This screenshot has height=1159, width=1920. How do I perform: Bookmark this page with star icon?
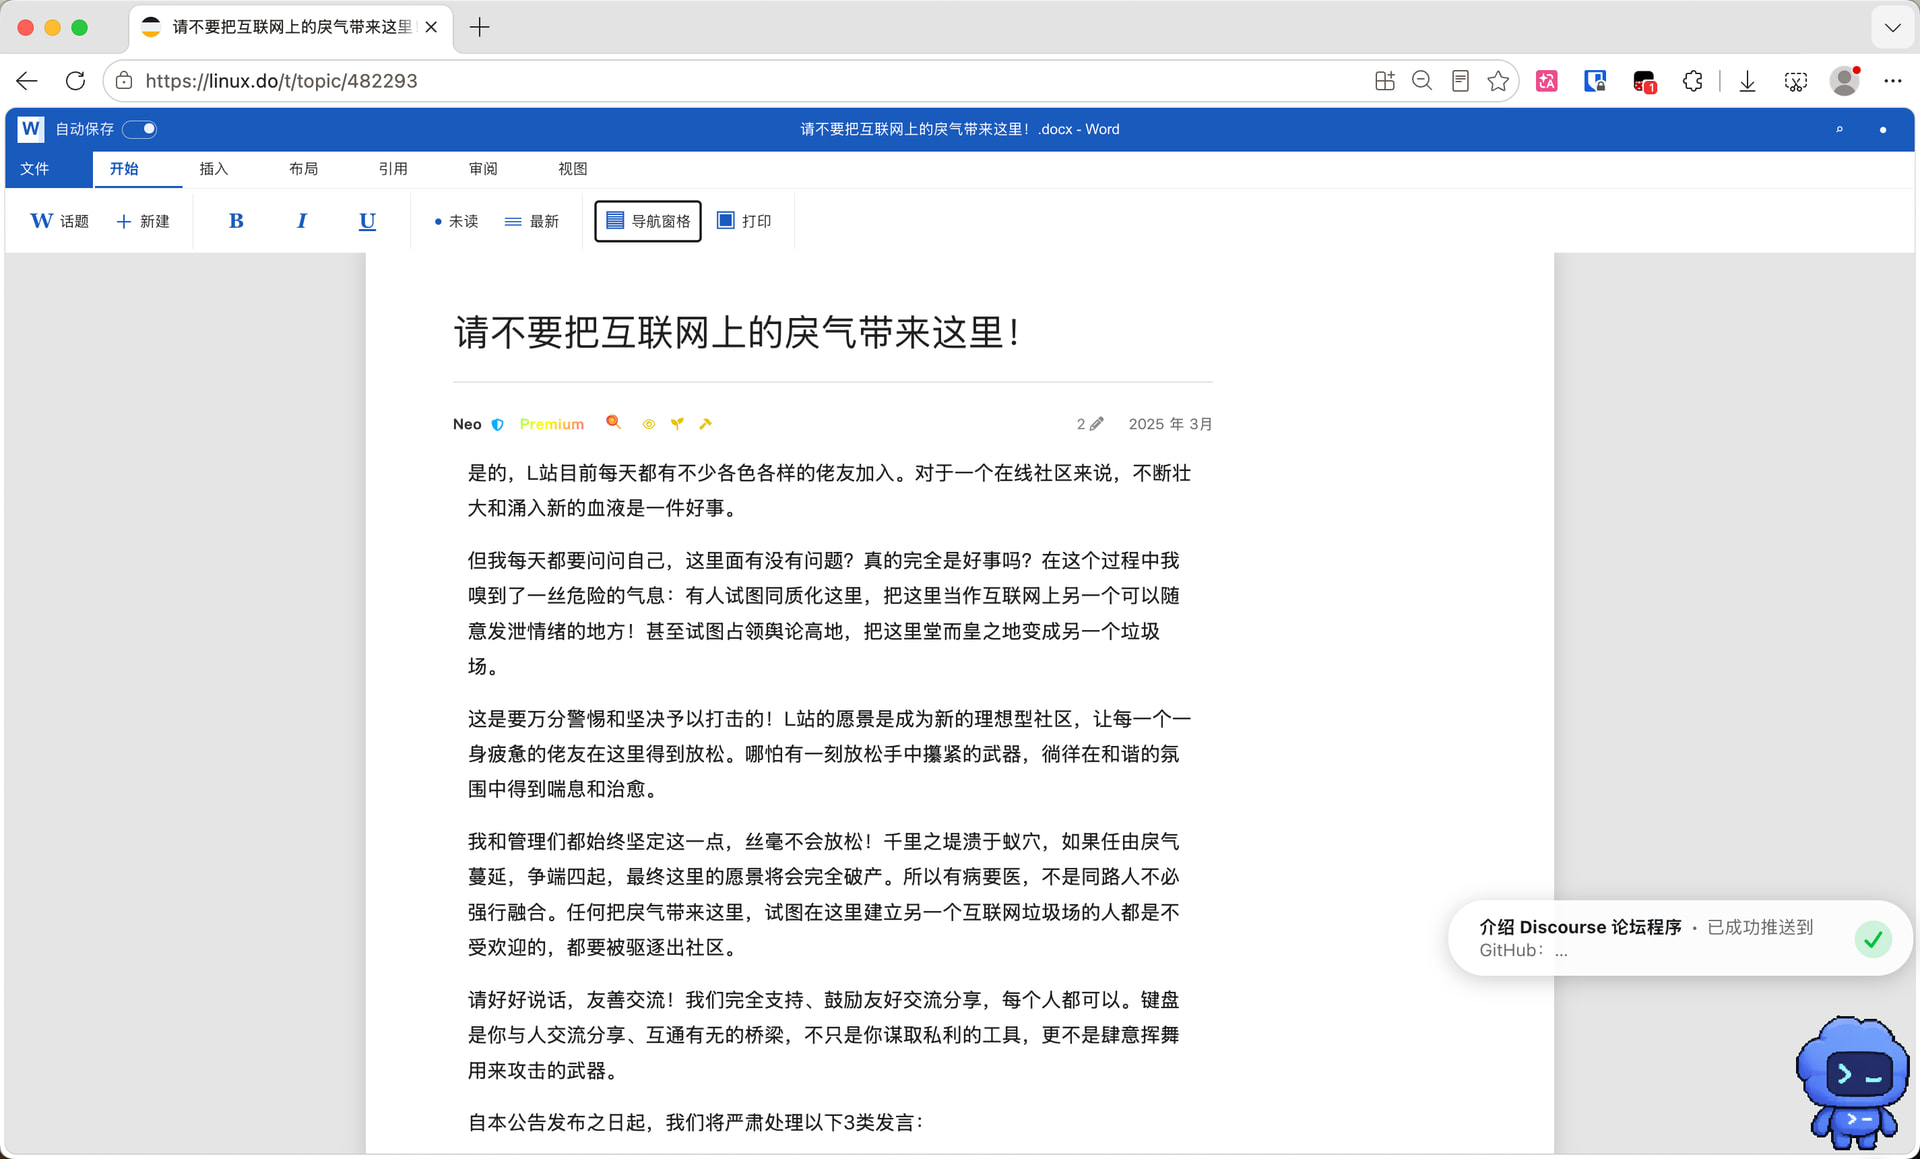point(1498,81)
